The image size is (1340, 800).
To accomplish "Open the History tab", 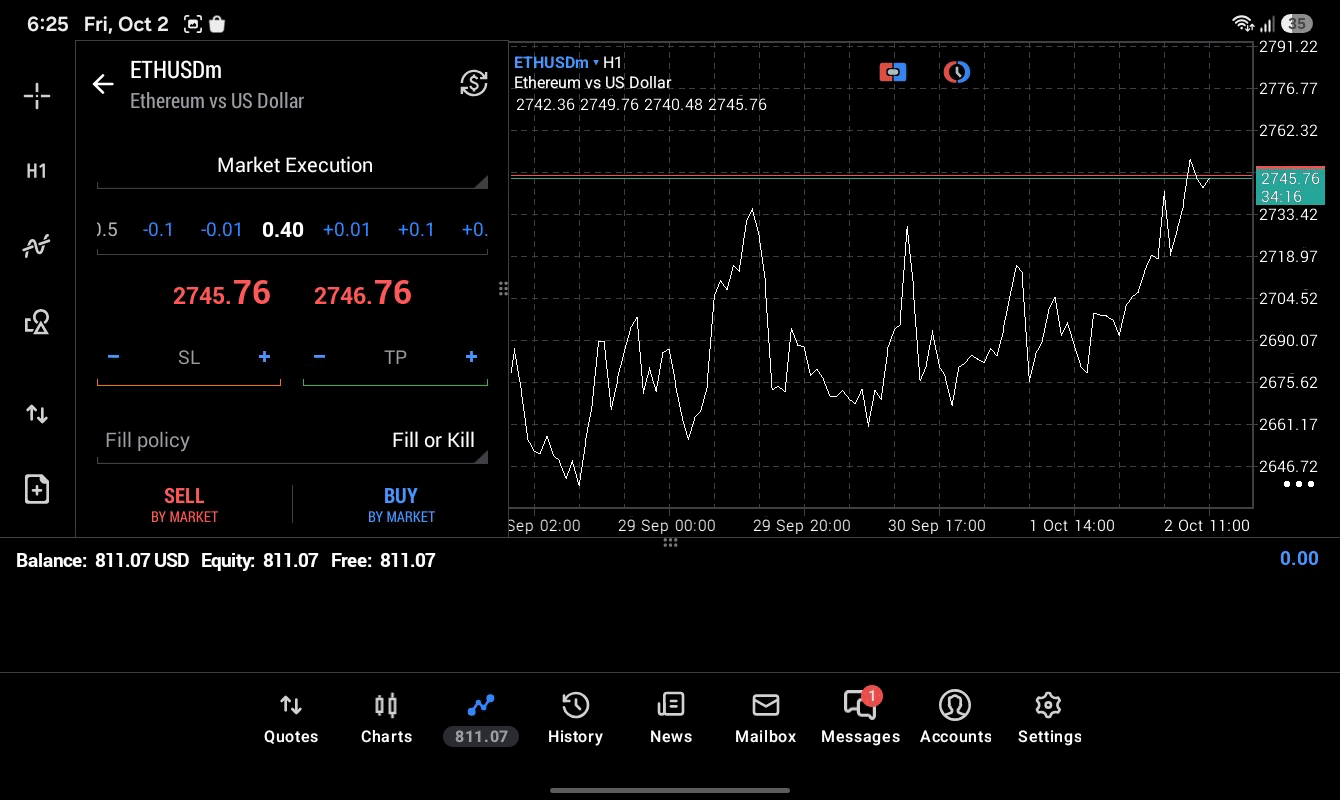I will click(x=575, y=719).
